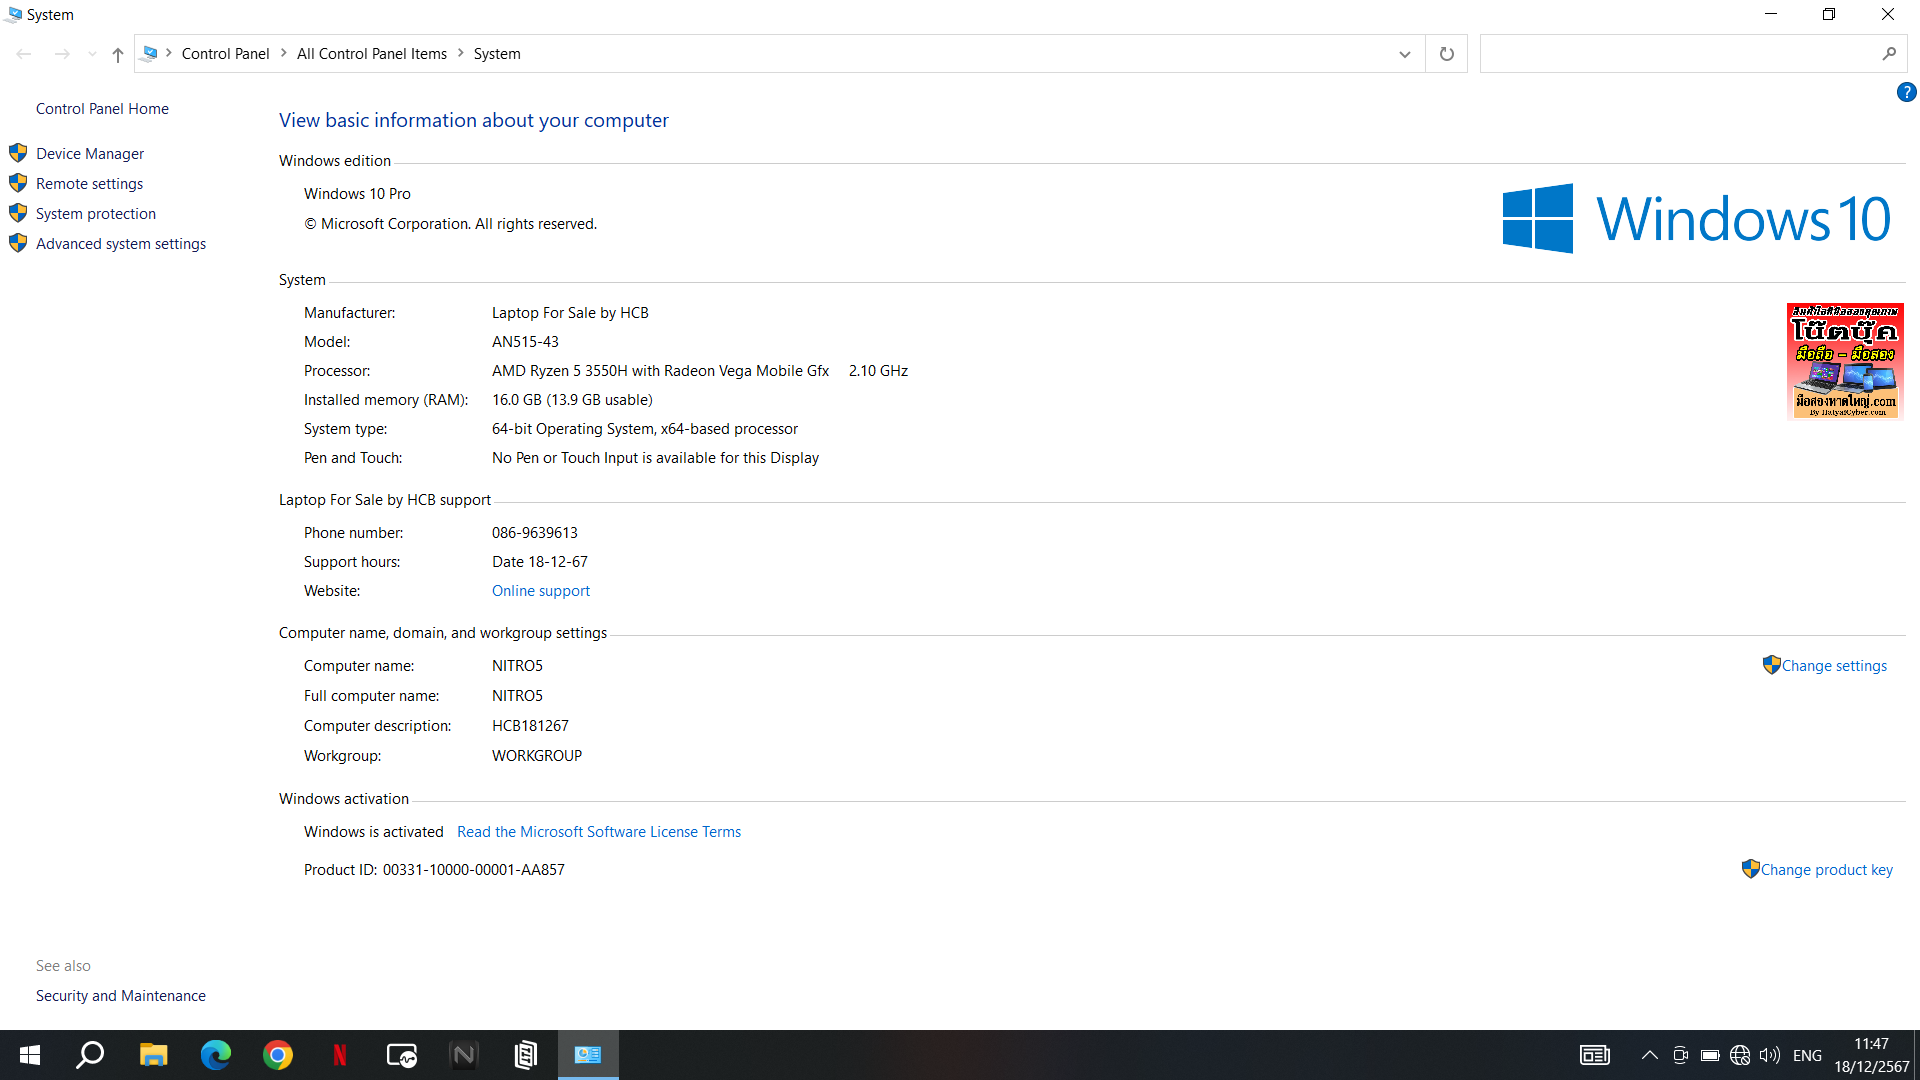Viewport: 1920px width, 1080px height.
Task: Click the help question mark icon
Action: coord(1906,92)
